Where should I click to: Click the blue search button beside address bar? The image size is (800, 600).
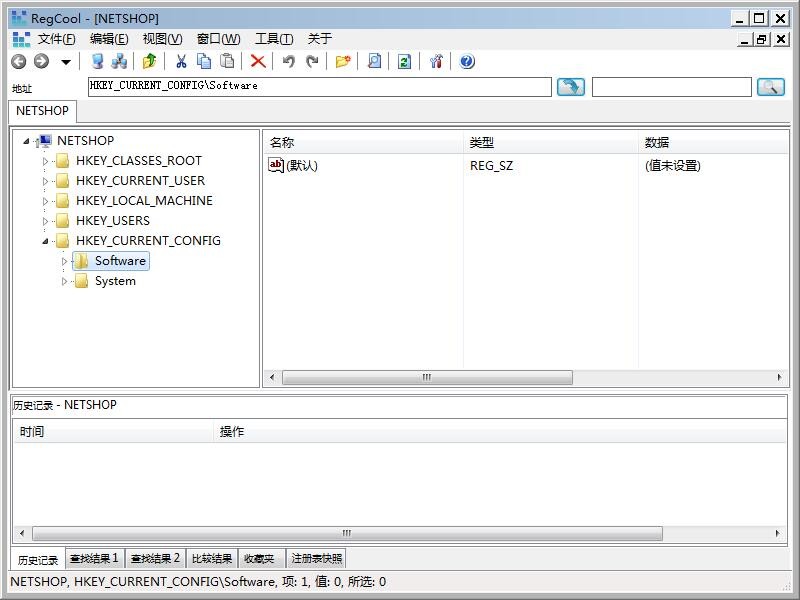pos(569,87)
